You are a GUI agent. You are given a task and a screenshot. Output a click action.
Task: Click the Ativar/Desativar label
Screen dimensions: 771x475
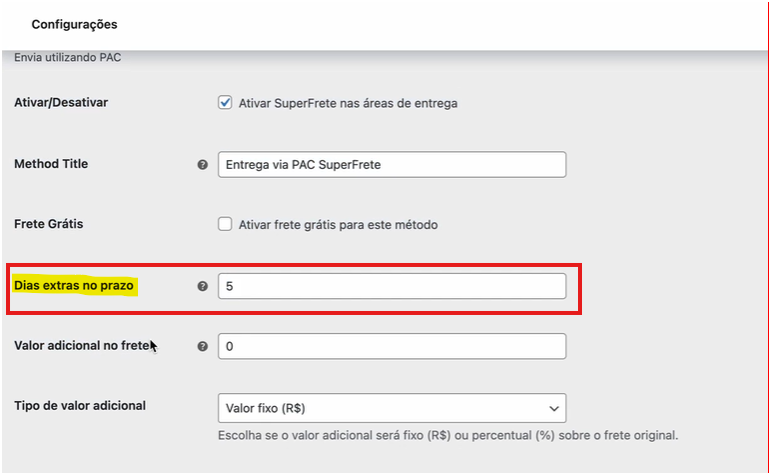click(x=61, y=103)
